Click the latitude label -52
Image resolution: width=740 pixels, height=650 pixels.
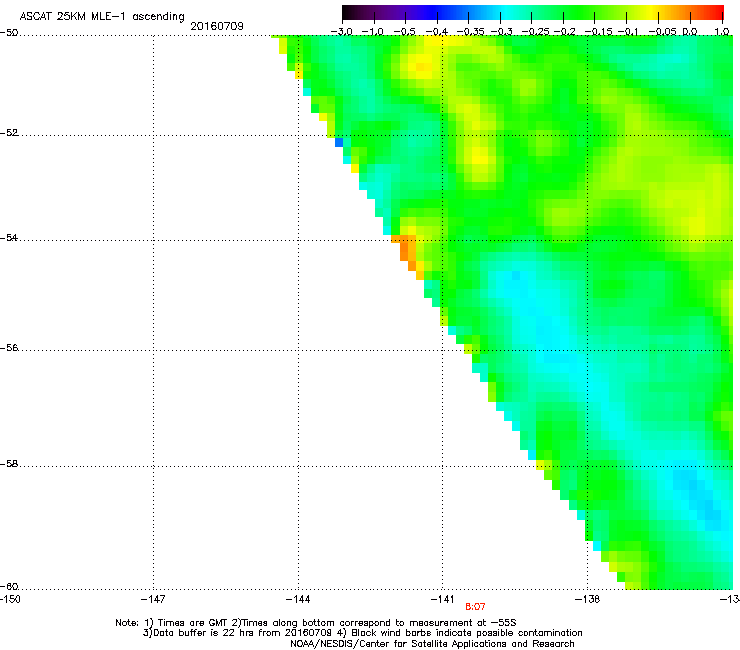click(x=9, y=133)
